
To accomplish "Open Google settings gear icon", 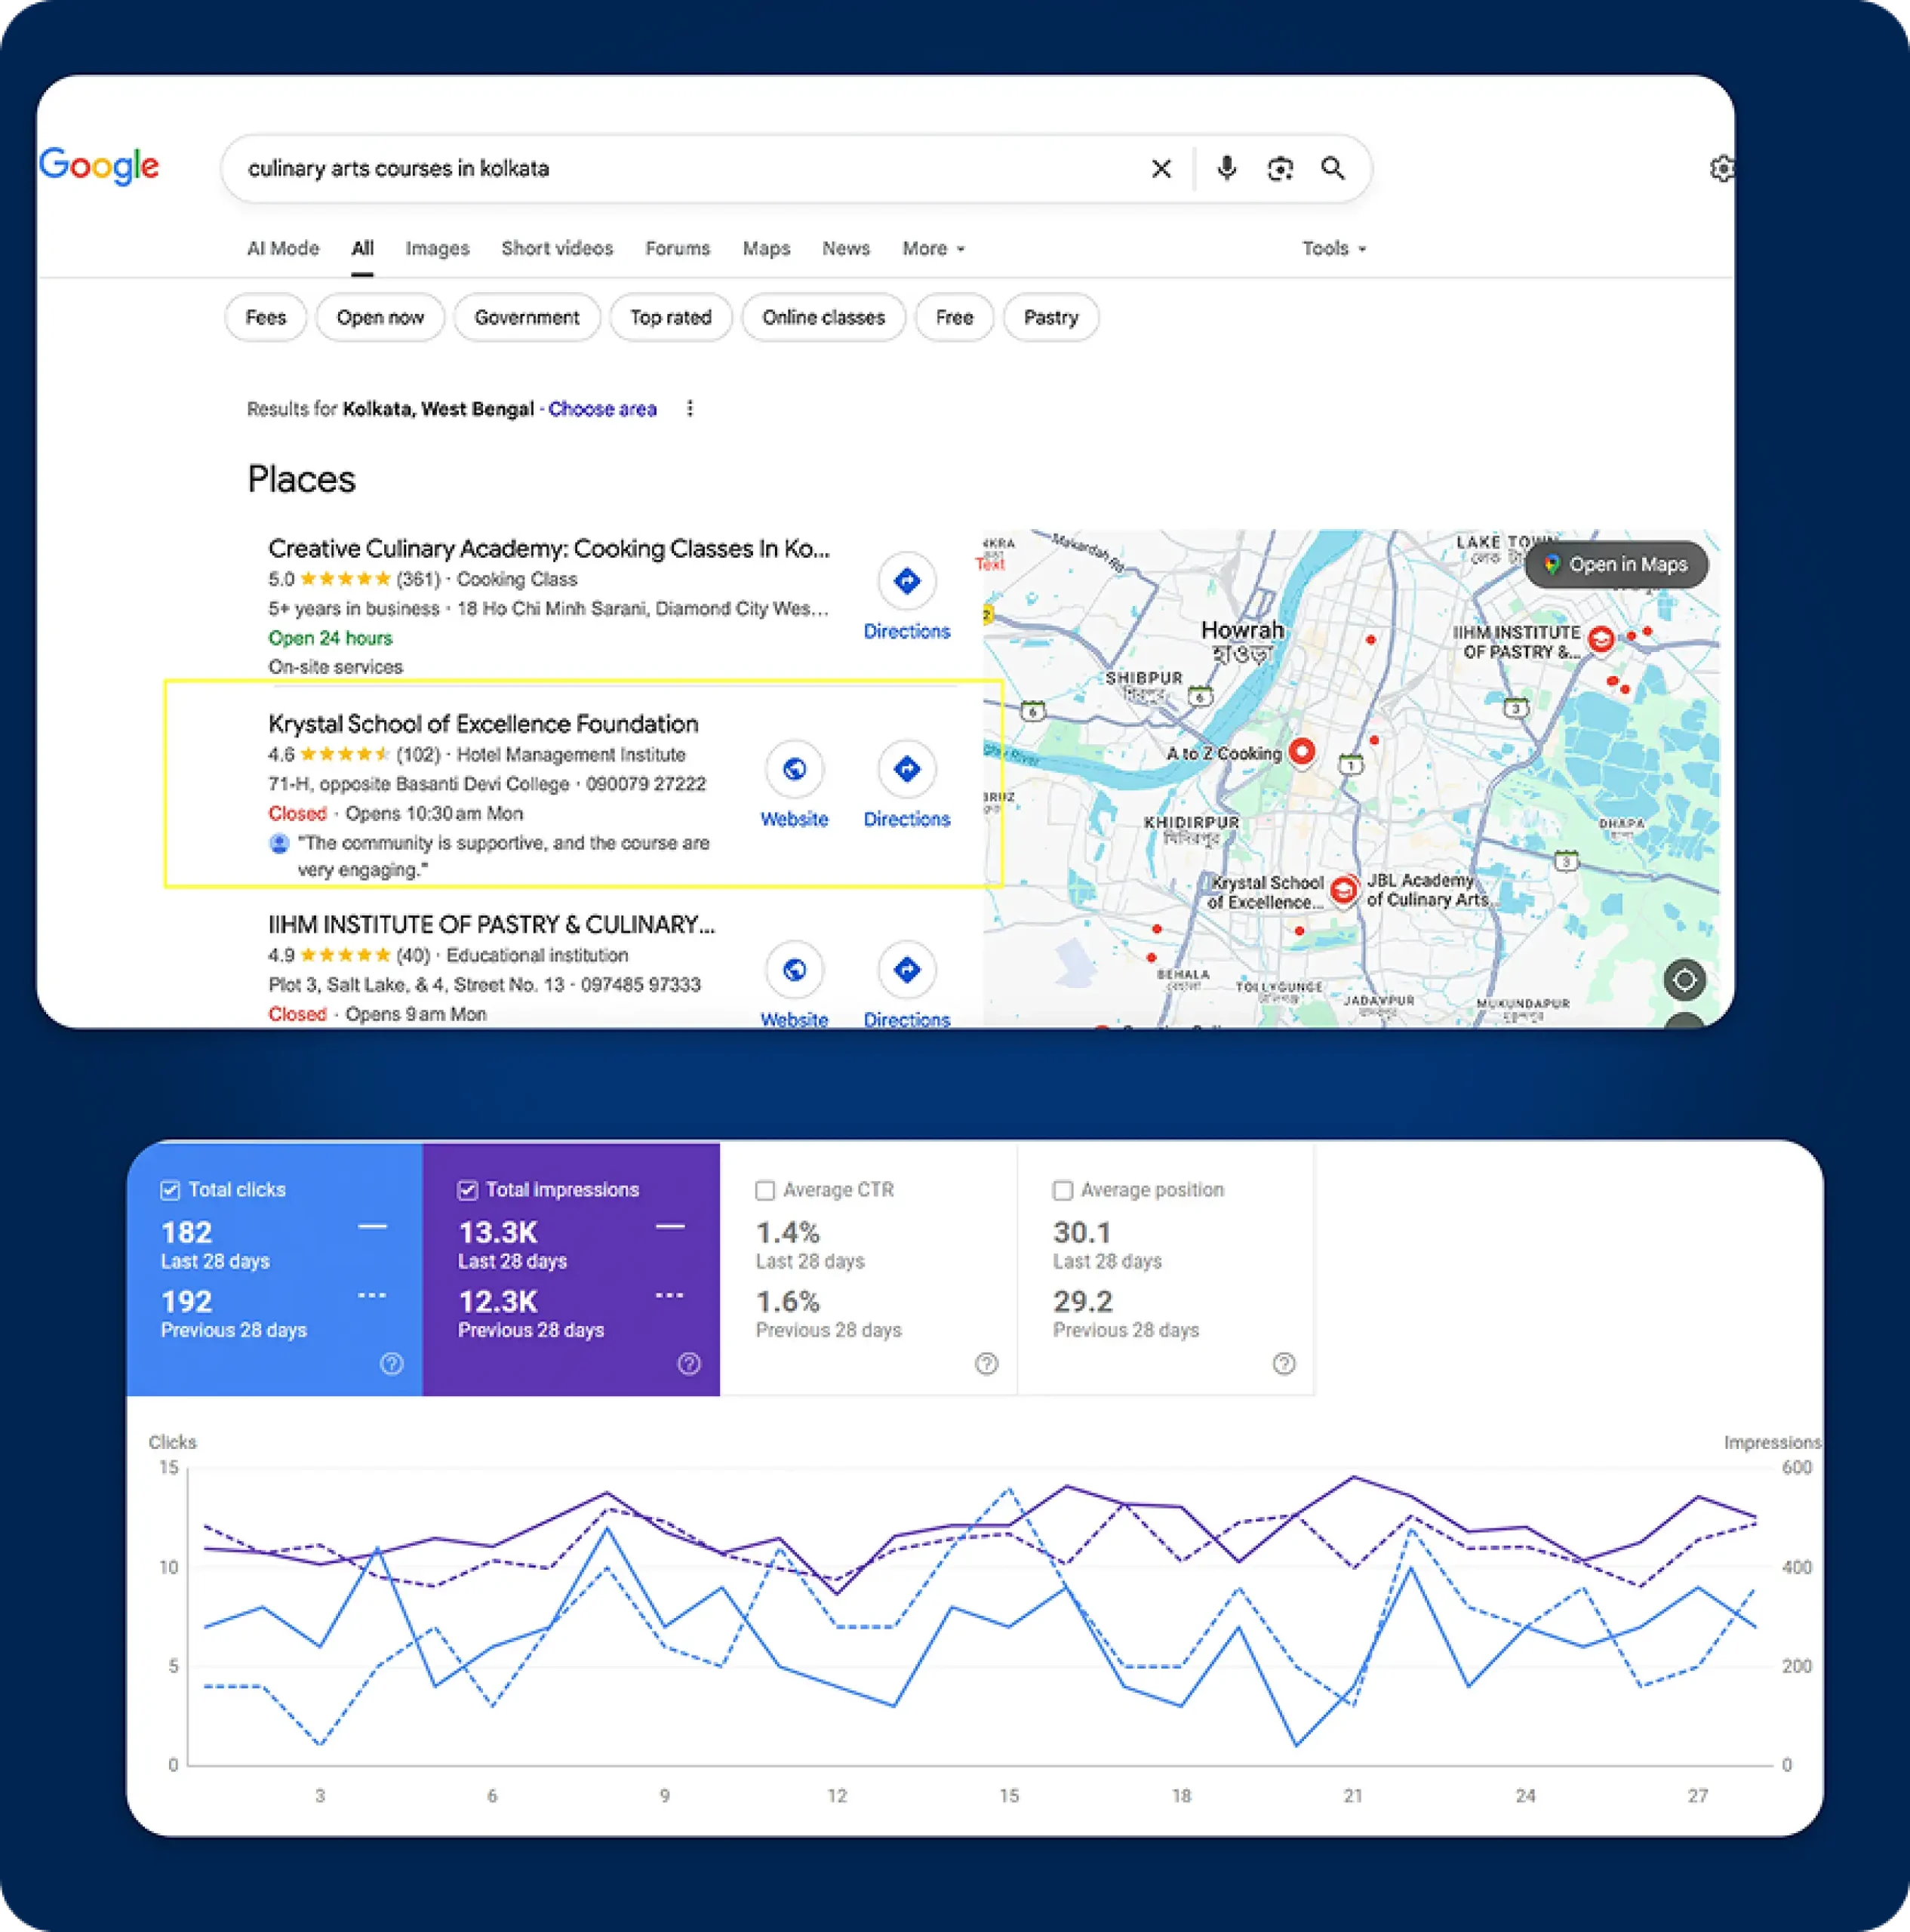I will click(x=1722, y=169).
